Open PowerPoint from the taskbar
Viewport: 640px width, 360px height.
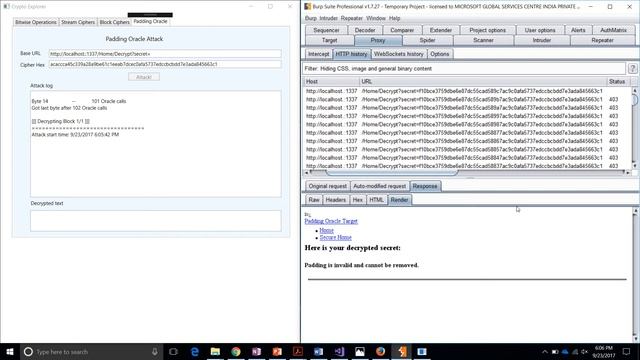click(277, 351)
